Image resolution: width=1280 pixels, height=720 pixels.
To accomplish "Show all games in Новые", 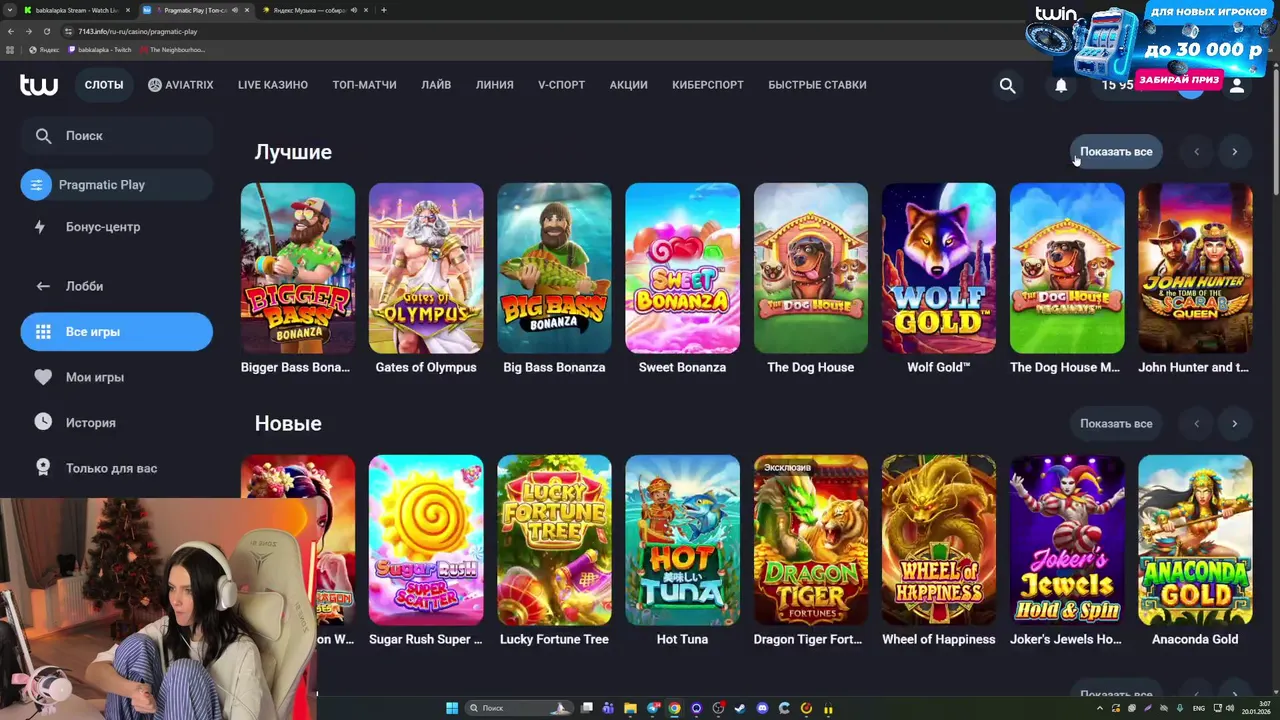I will [x=1116, y=424].
